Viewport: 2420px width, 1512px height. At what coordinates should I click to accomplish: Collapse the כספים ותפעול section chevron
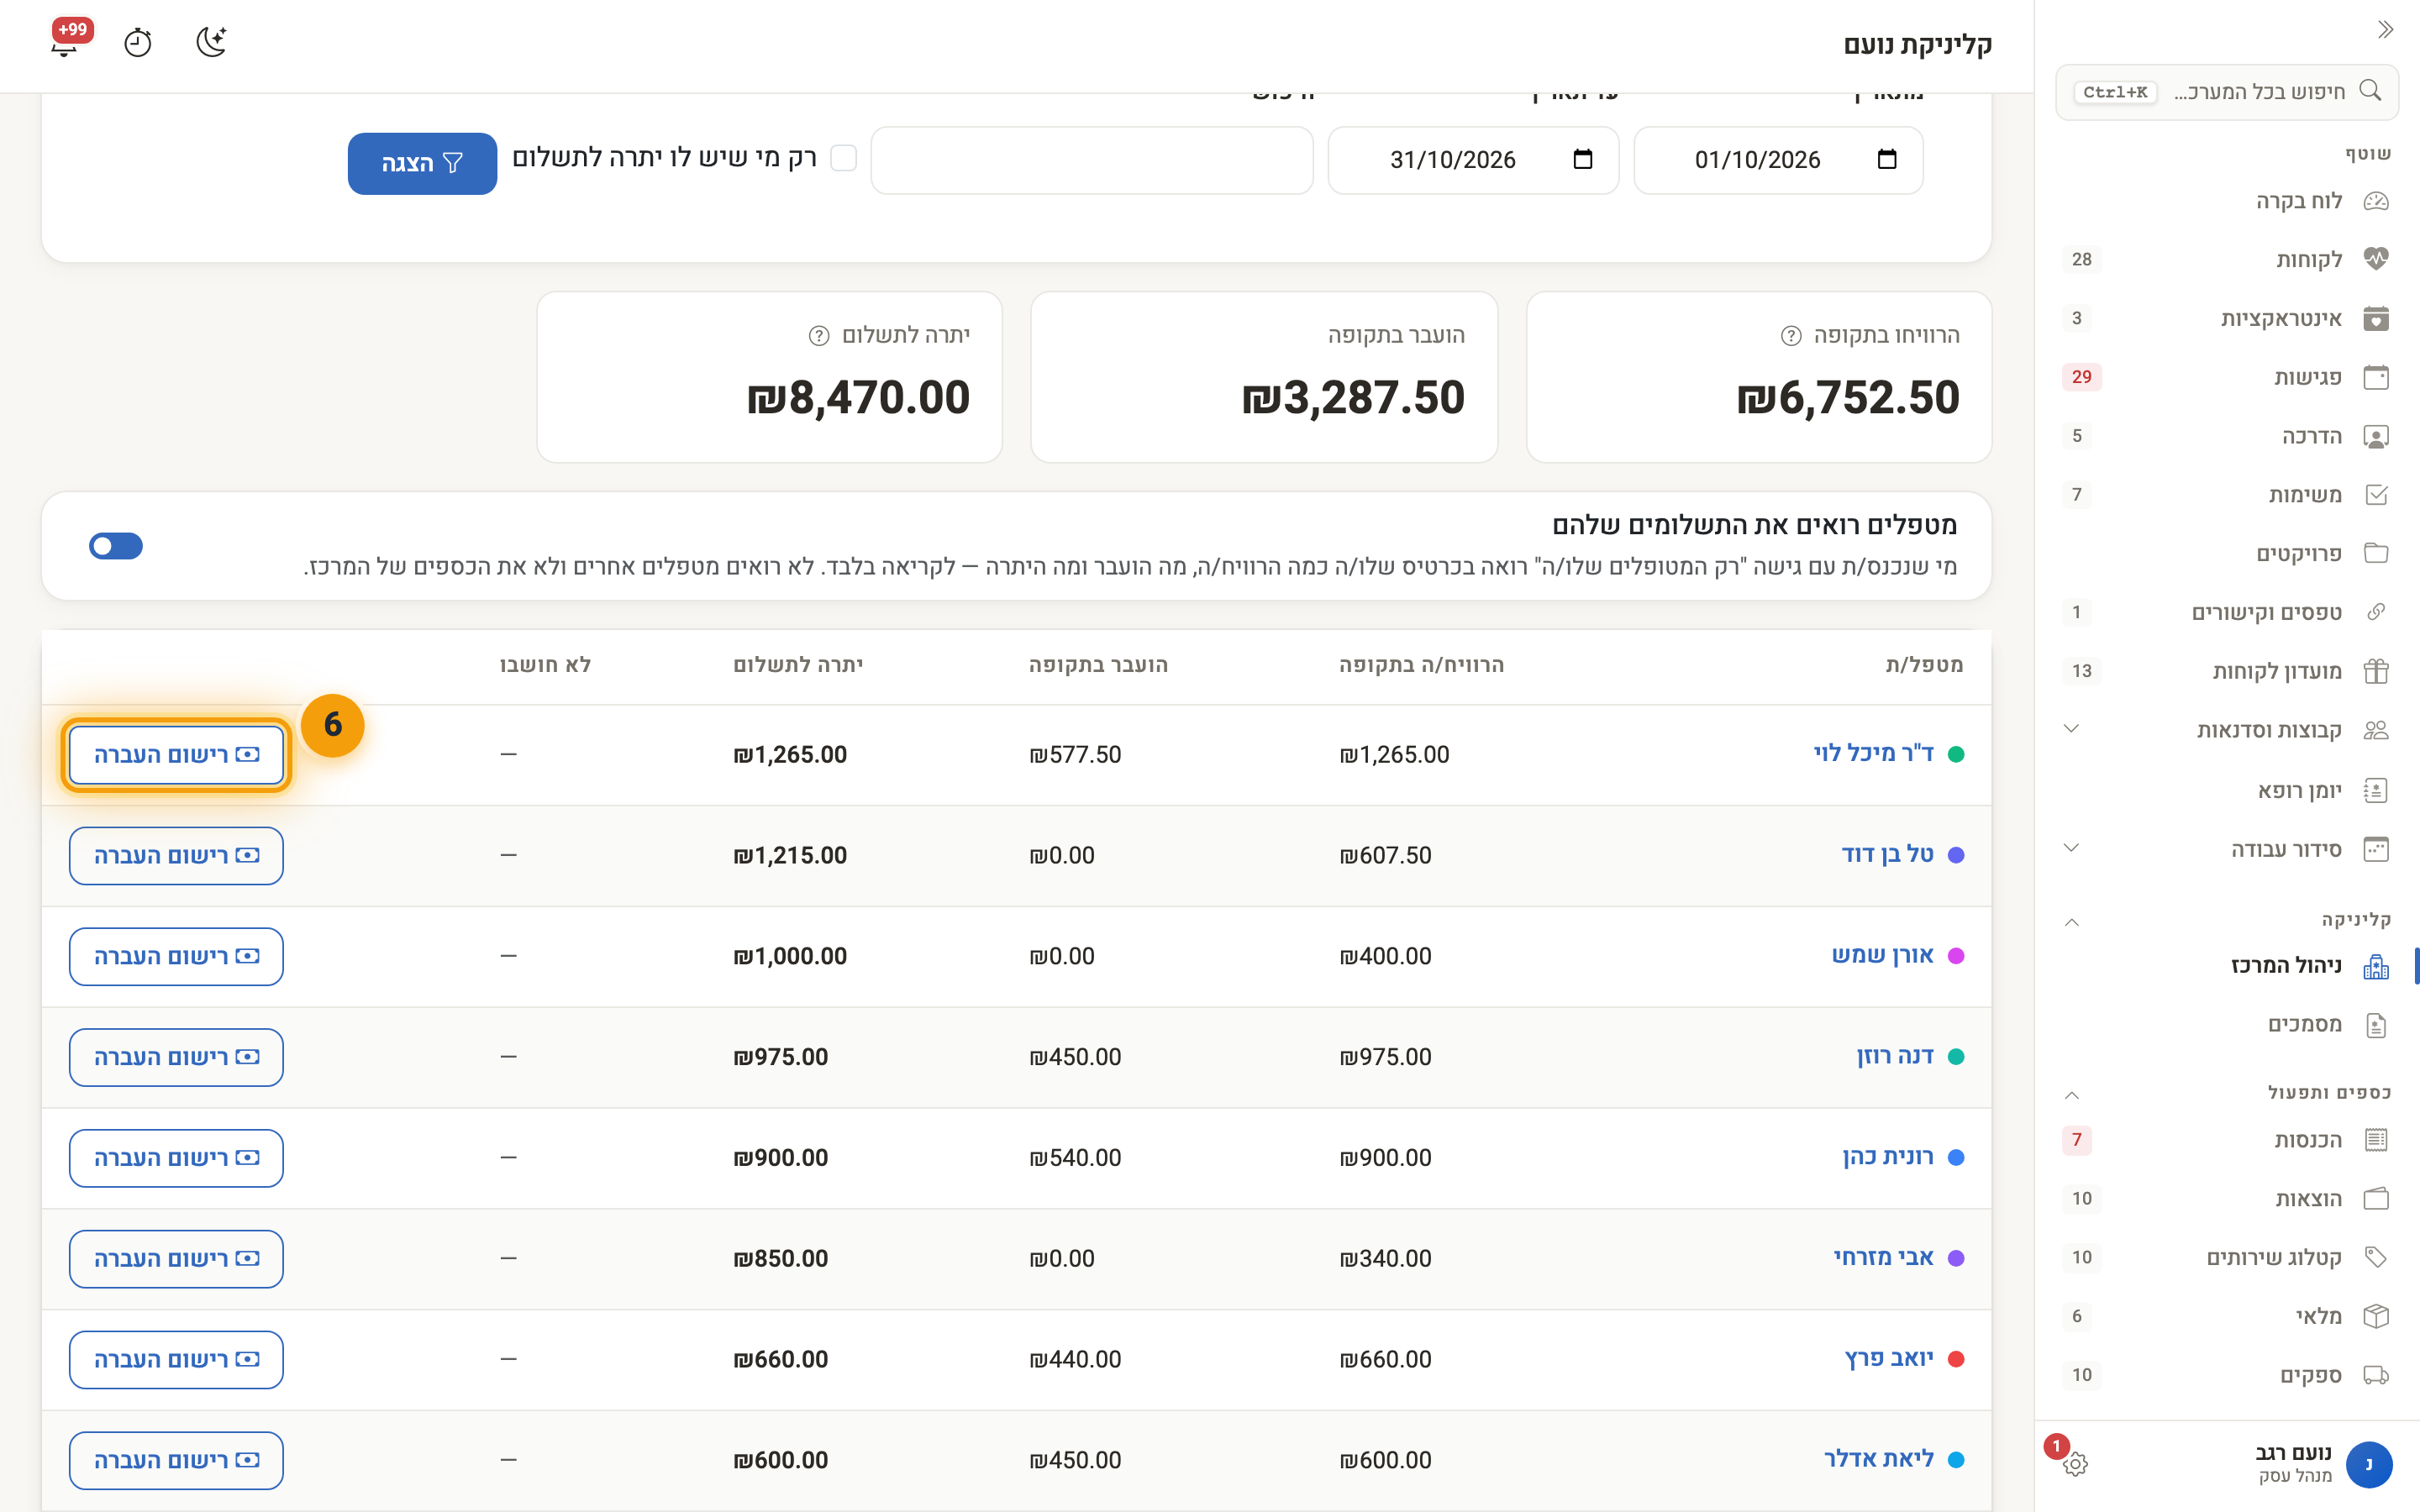(2071, 1094)
